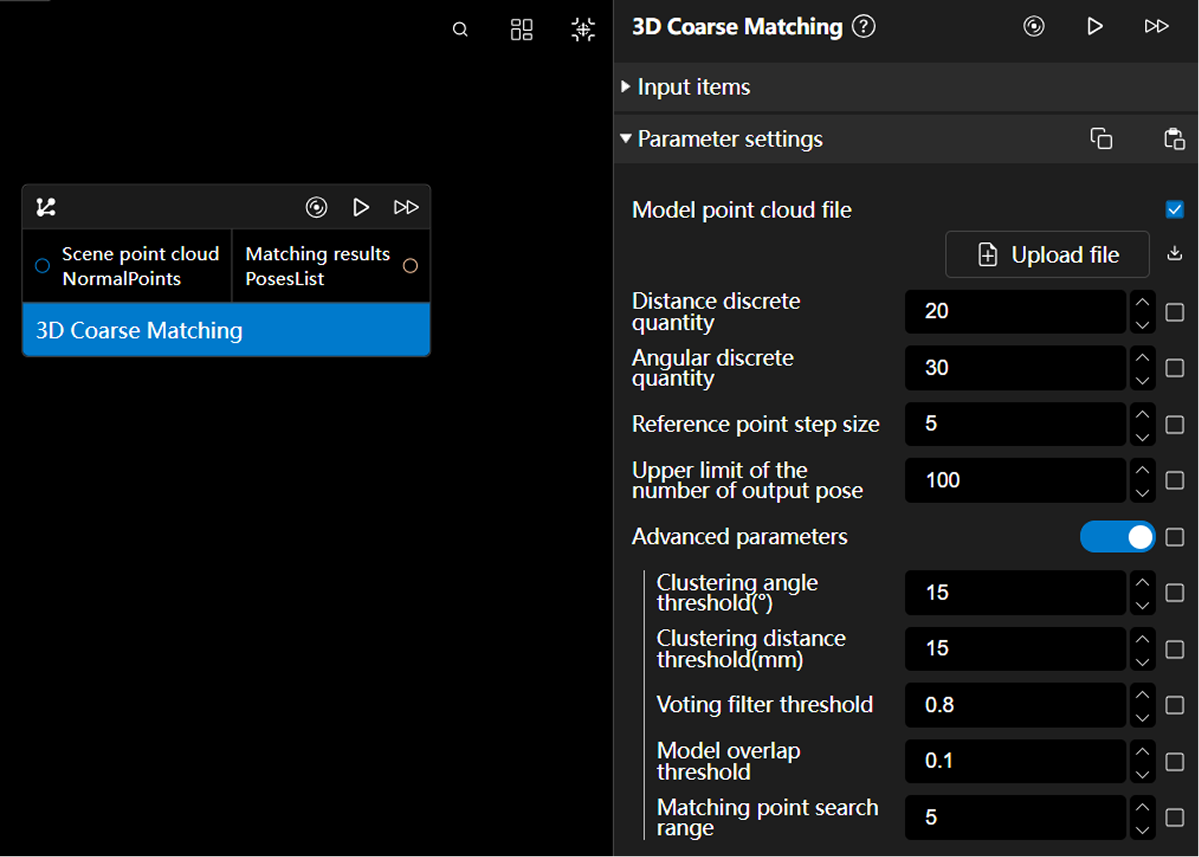
Task: Paste parameter settings using clipboard icon
Action: pyautogui.click(x=1174, y=139)
